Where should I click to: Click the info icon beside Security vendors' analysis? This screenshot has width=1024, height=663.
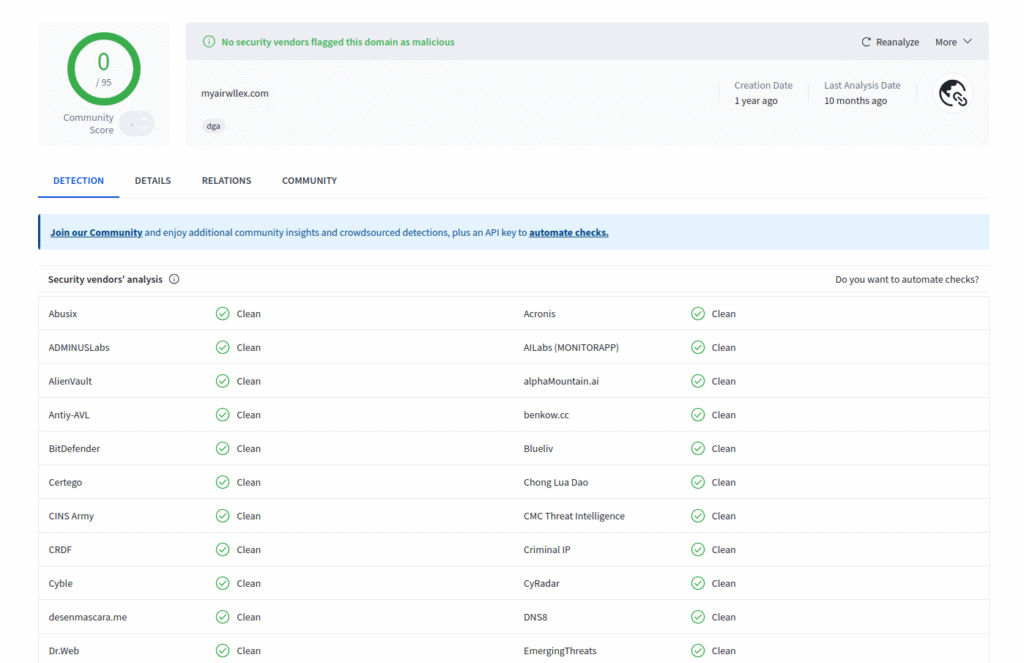pos(174,279)
